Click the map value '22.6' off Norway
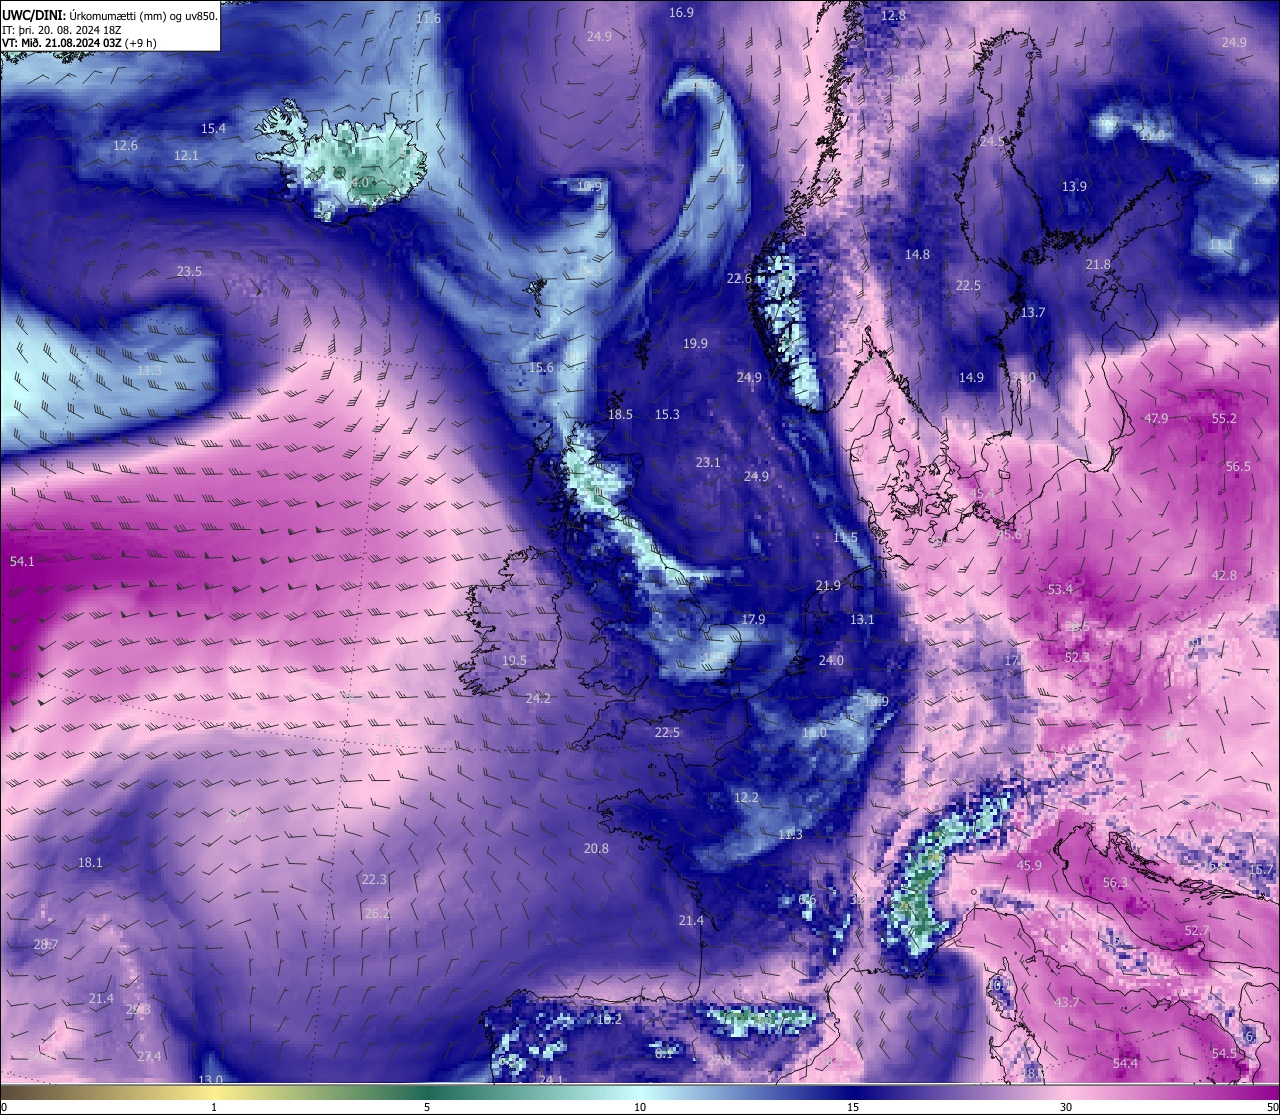The width and height of the screenshot is (1280, 1115). pos(739,279)
